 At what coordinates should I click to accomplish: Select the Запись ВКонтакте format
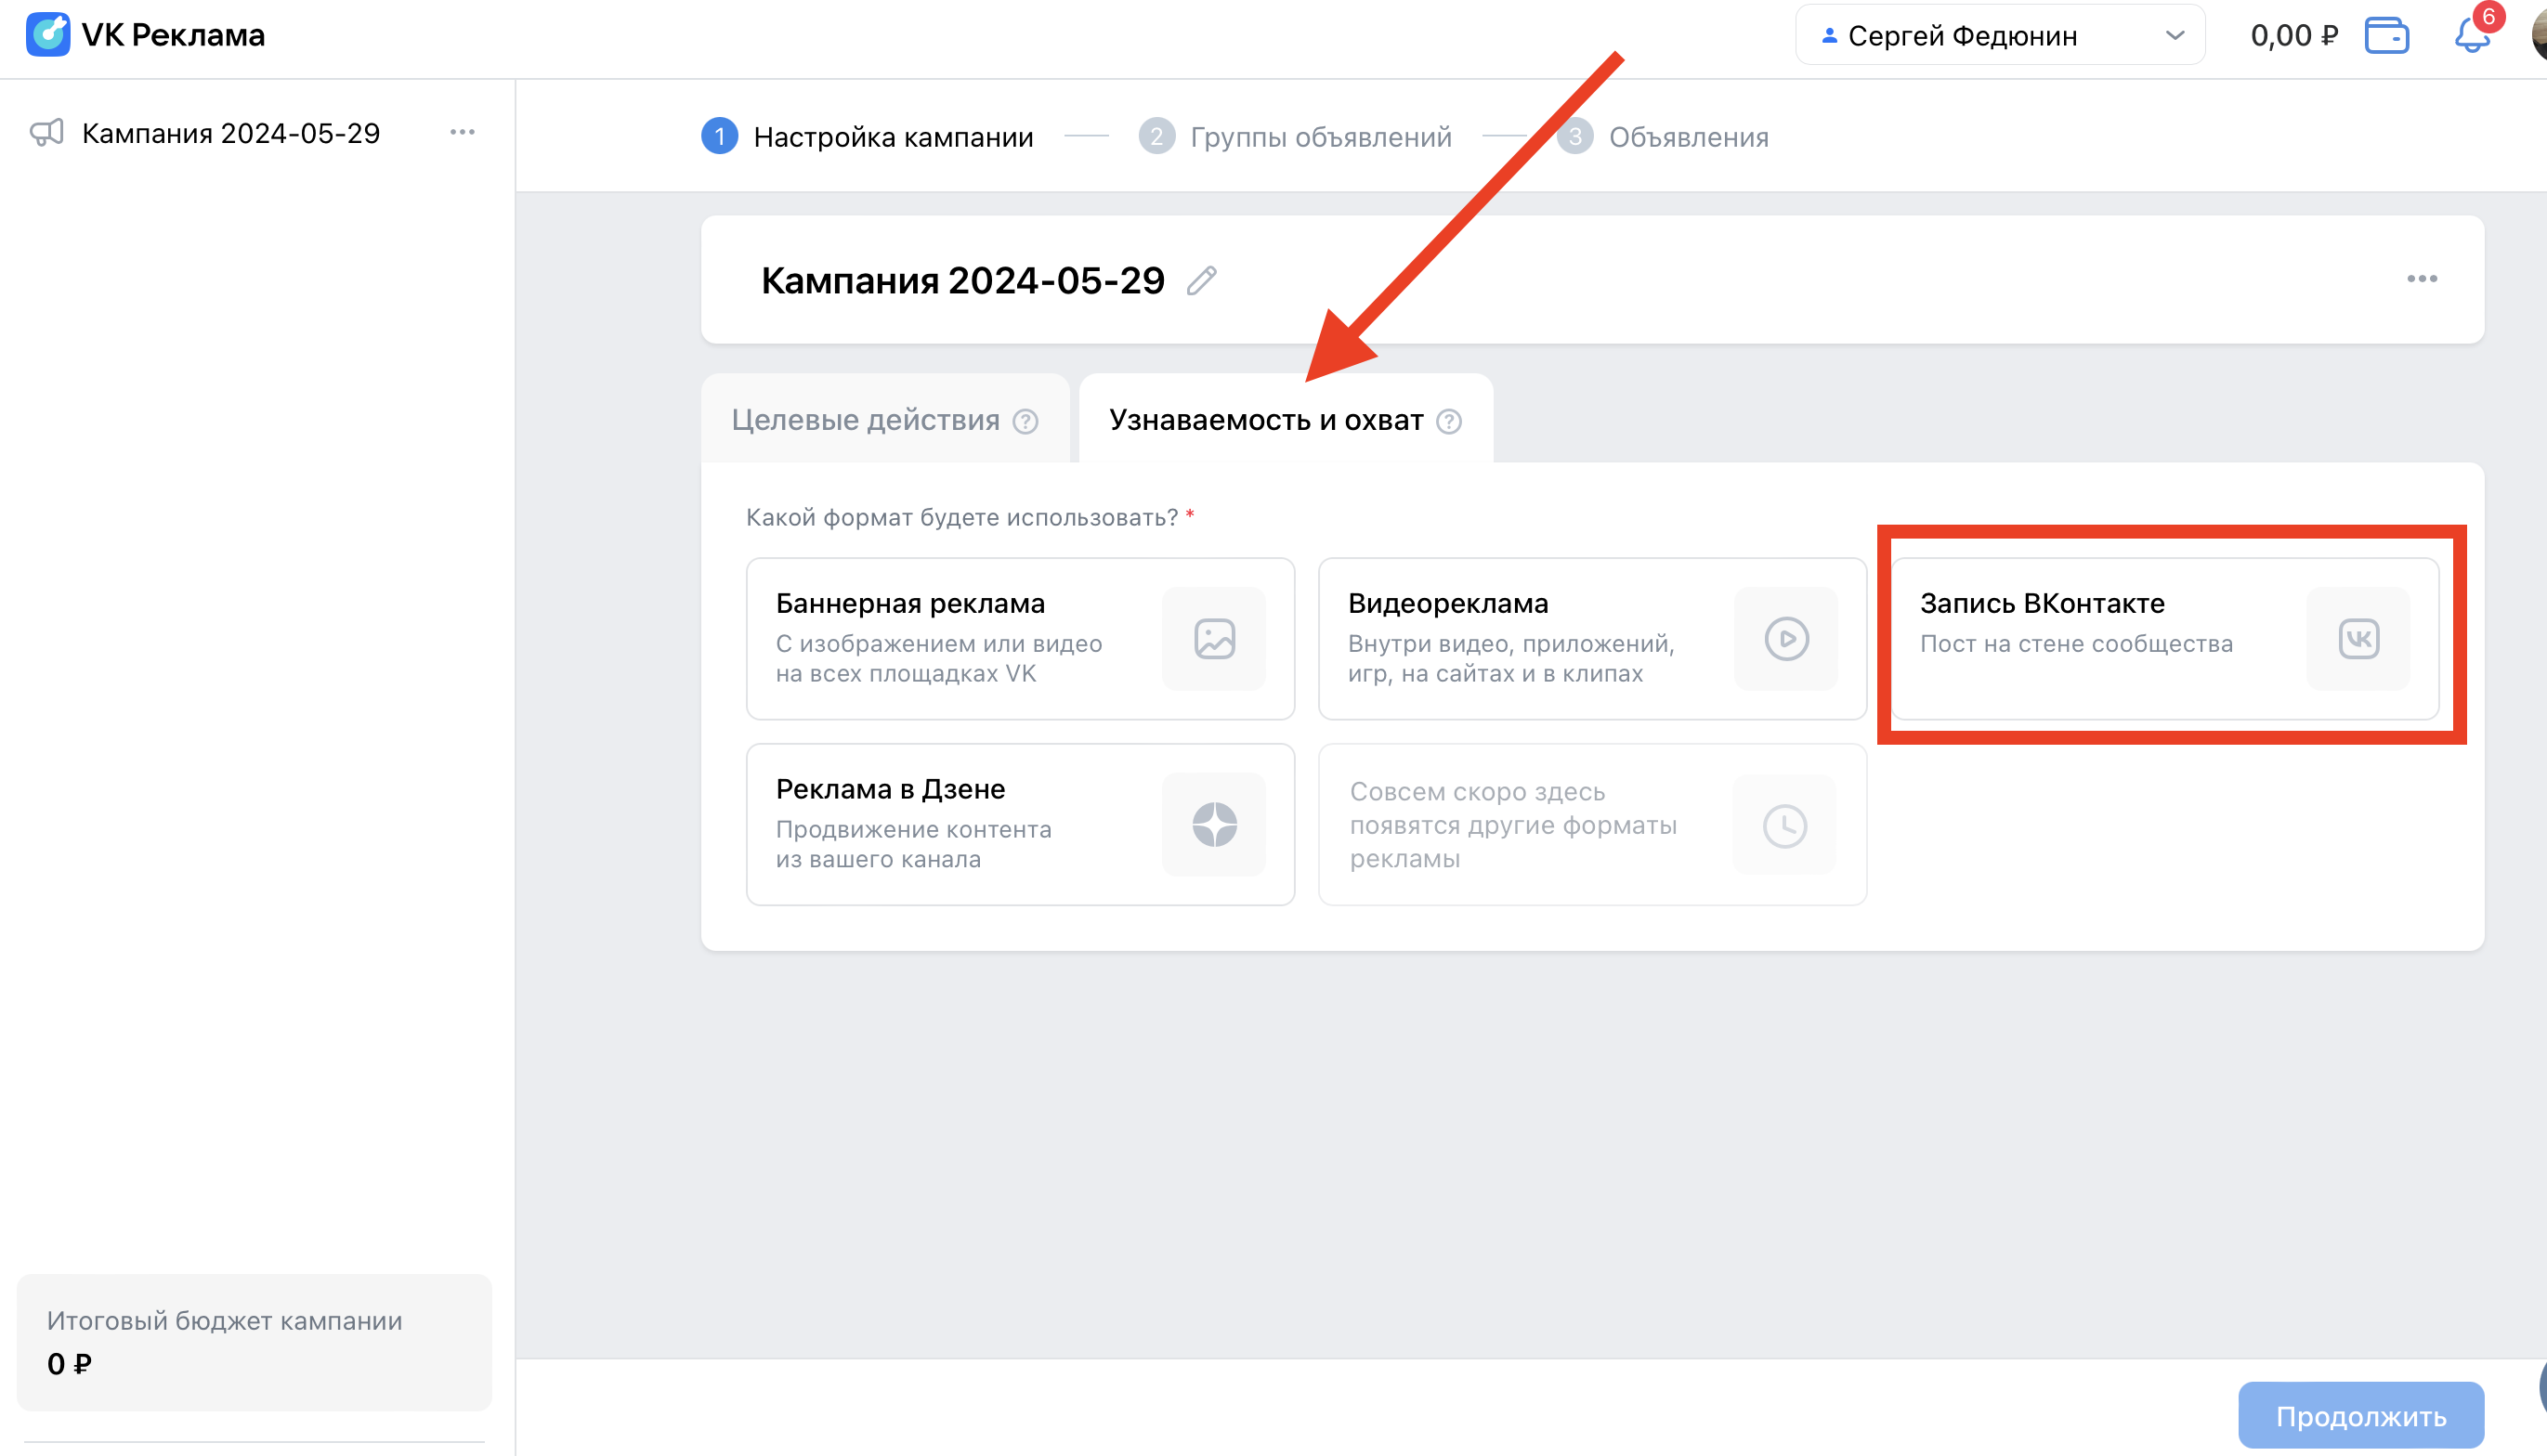[2165, 639]
